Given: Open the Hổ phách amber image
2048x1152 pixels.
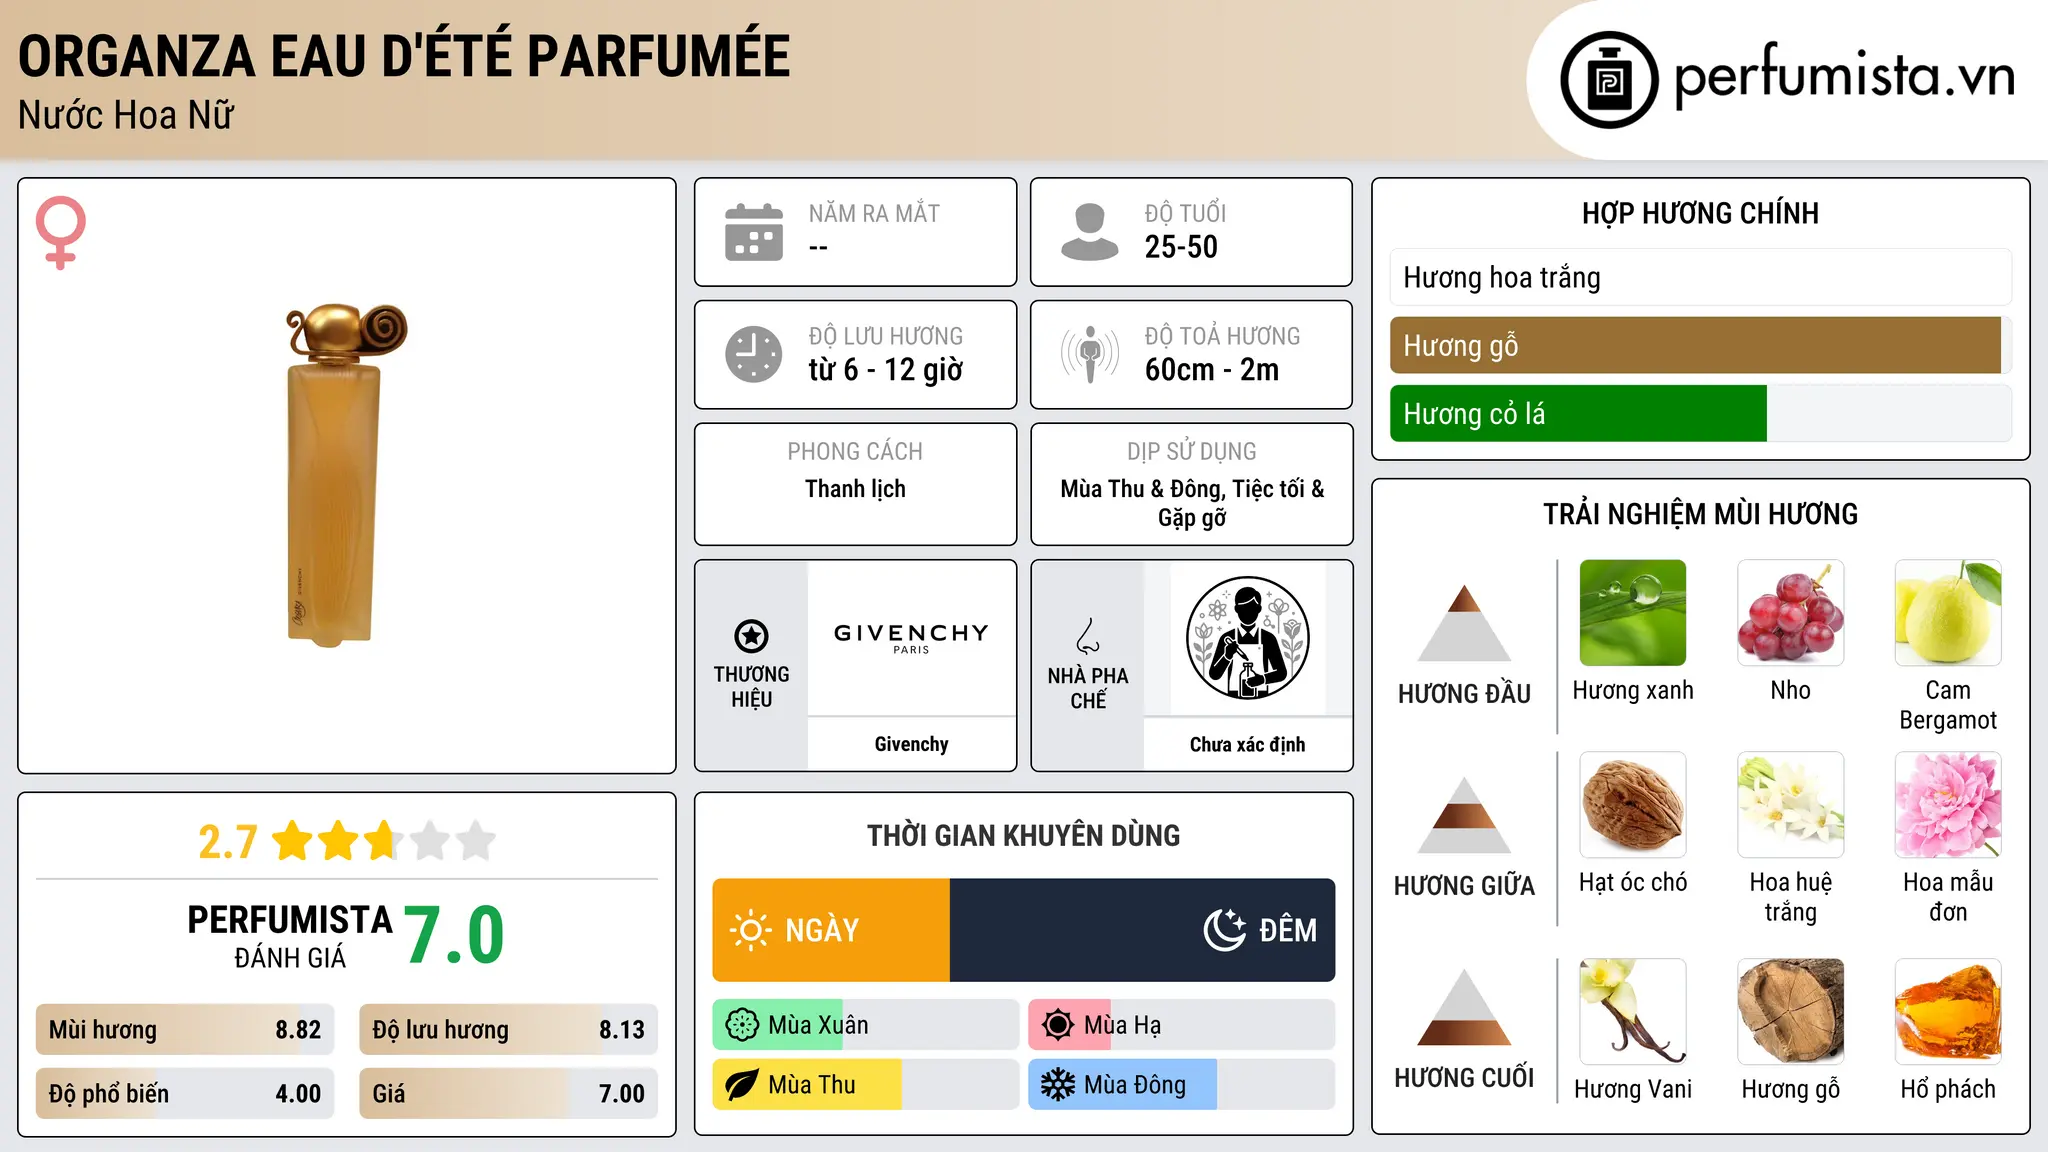Looking at the screenshot, I should pyautogui.click(x=1948, y=1012).
